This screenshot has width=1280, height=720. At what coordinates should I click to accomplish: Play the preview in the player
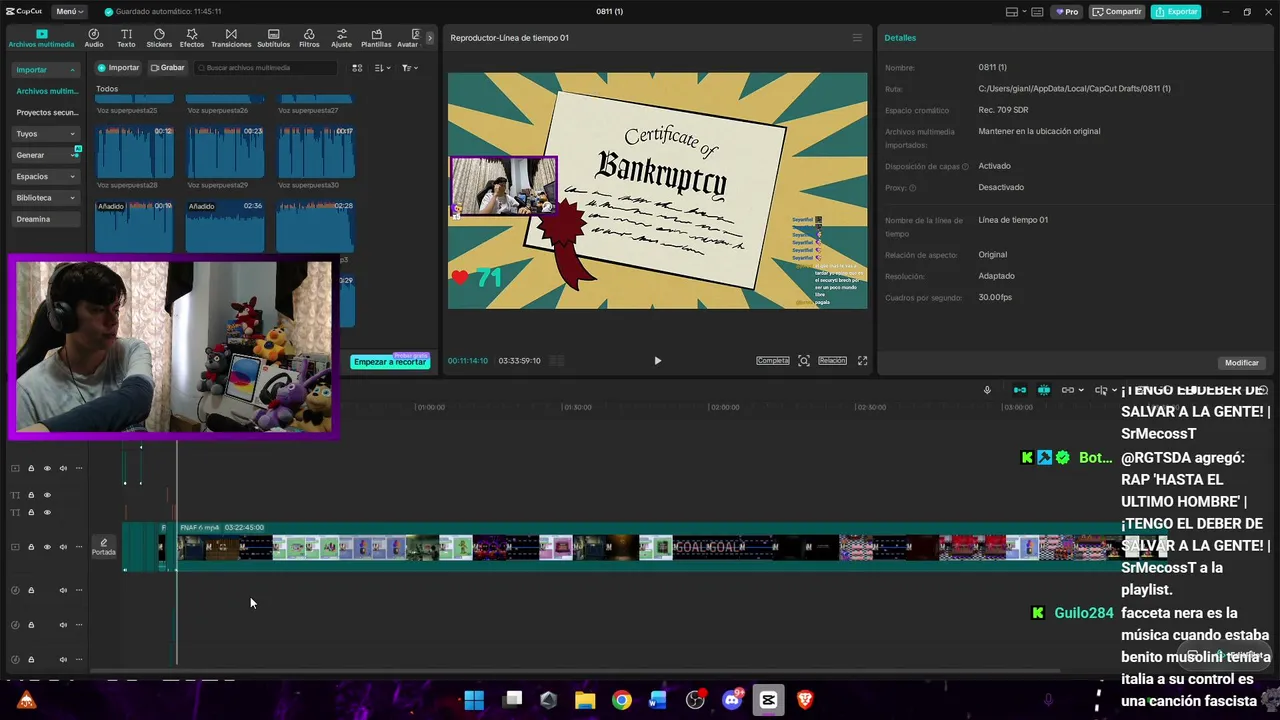(x=657, y=361)
